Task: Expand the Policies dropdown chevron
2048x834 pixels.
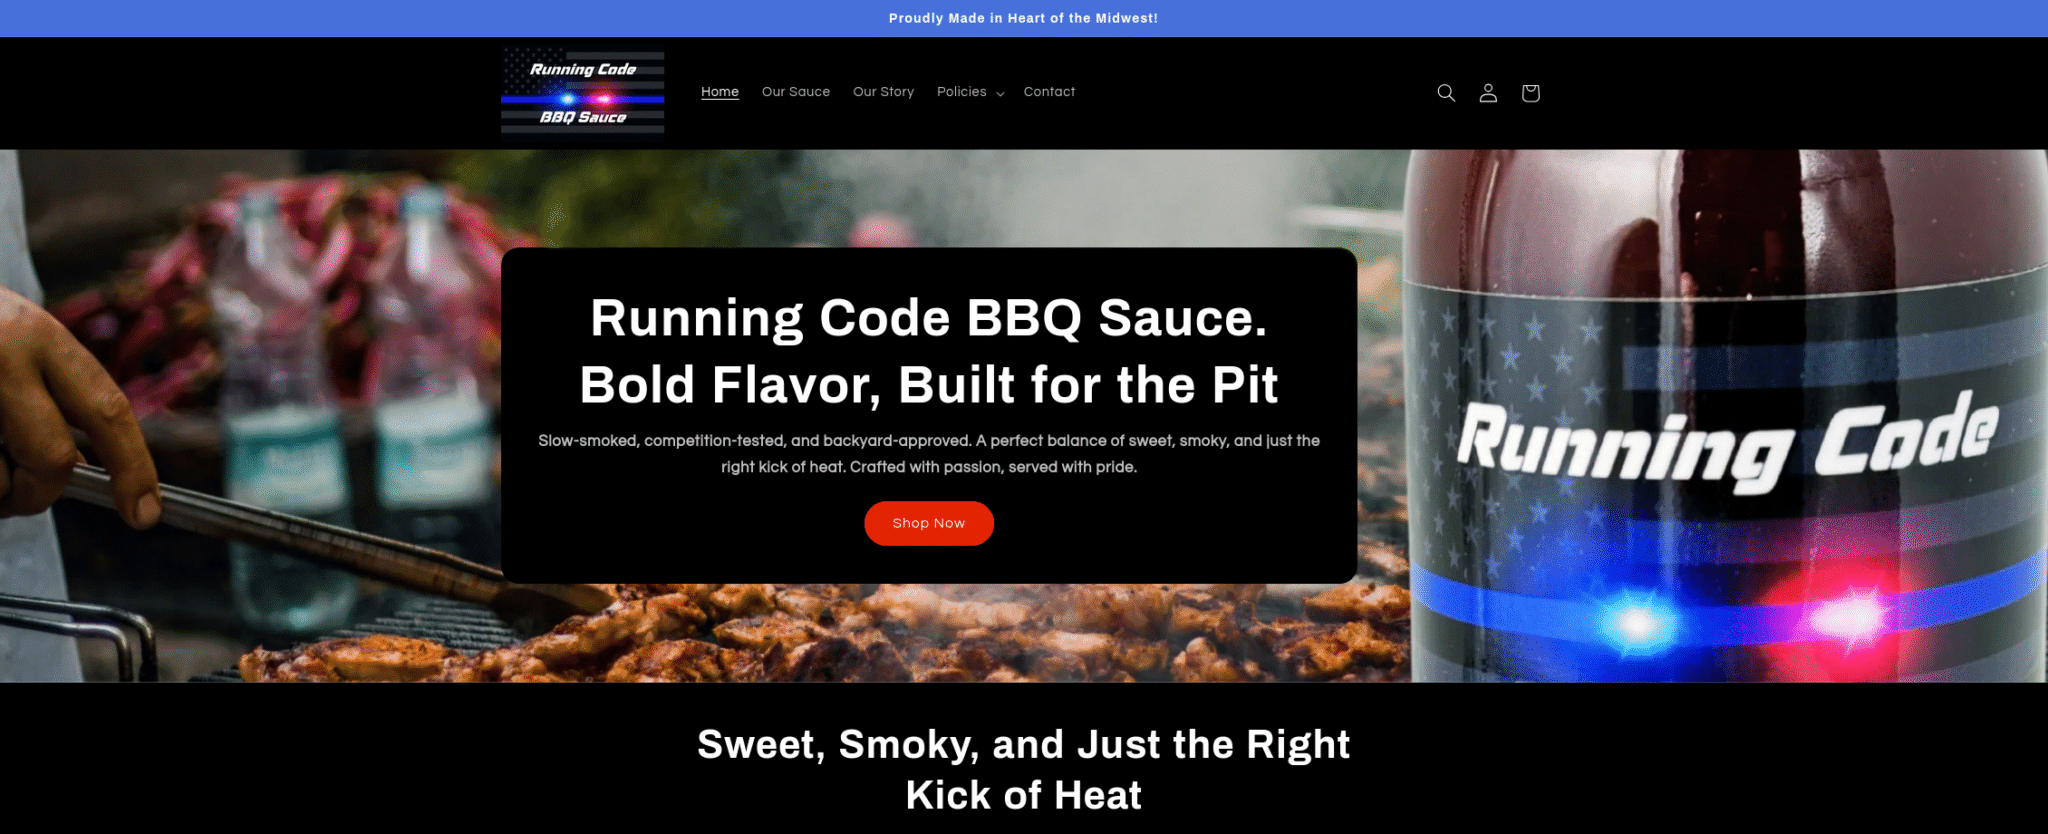Action: 1000,93
